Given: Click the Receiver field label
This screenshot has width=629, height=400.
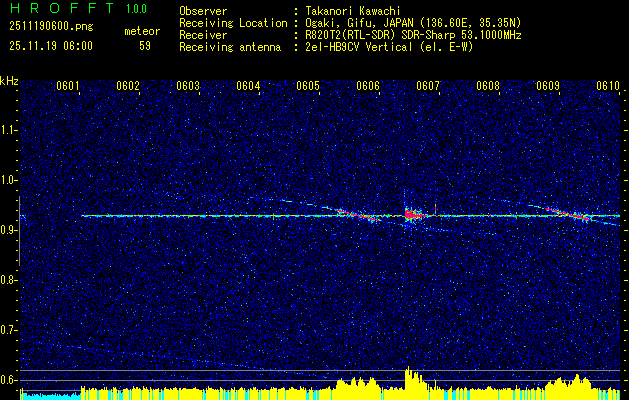Looking at the screenshot, I should [x=203, y=35].
